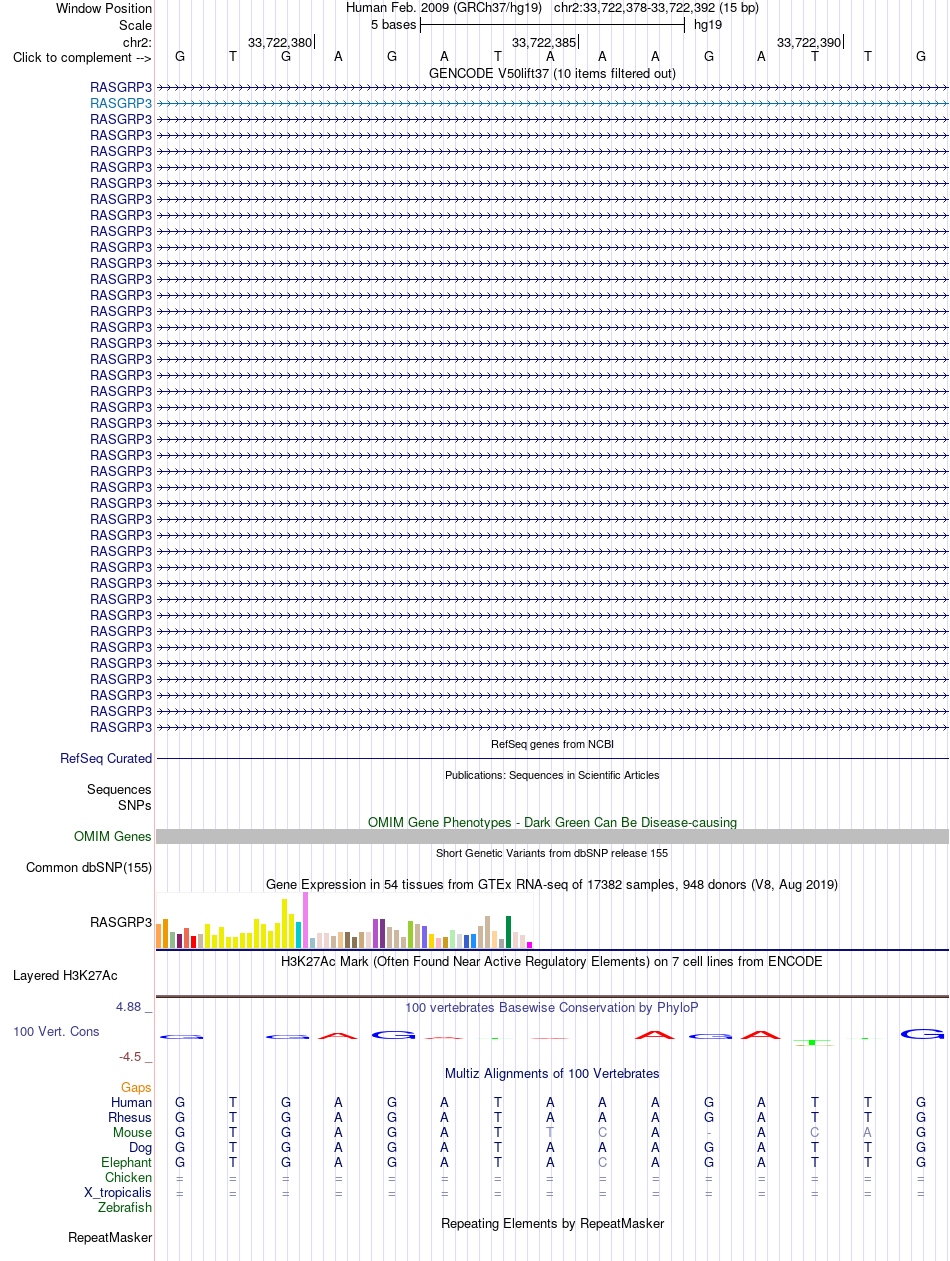Open the '100 Vert. Cons' track label
The image size is (950, 1261).
[56, 1031]
